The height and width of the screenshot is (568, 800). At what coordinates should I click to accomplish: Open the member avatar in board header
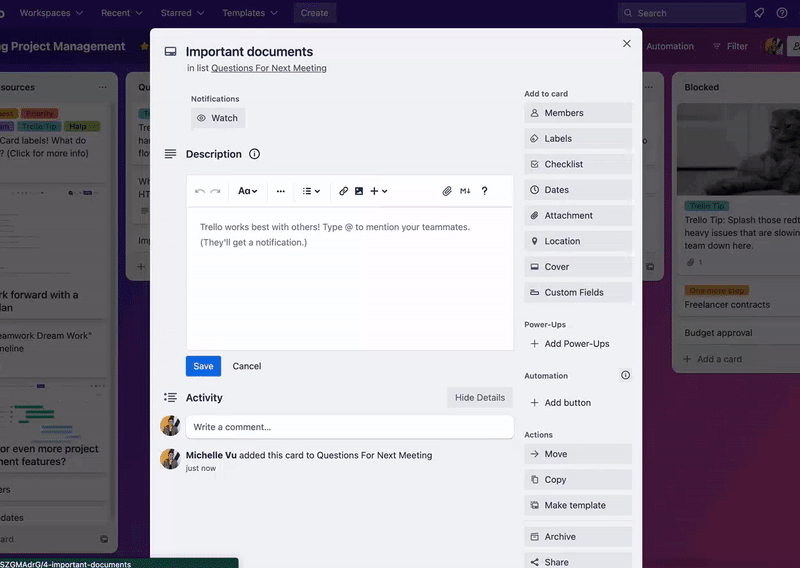(x=773, y=46)
